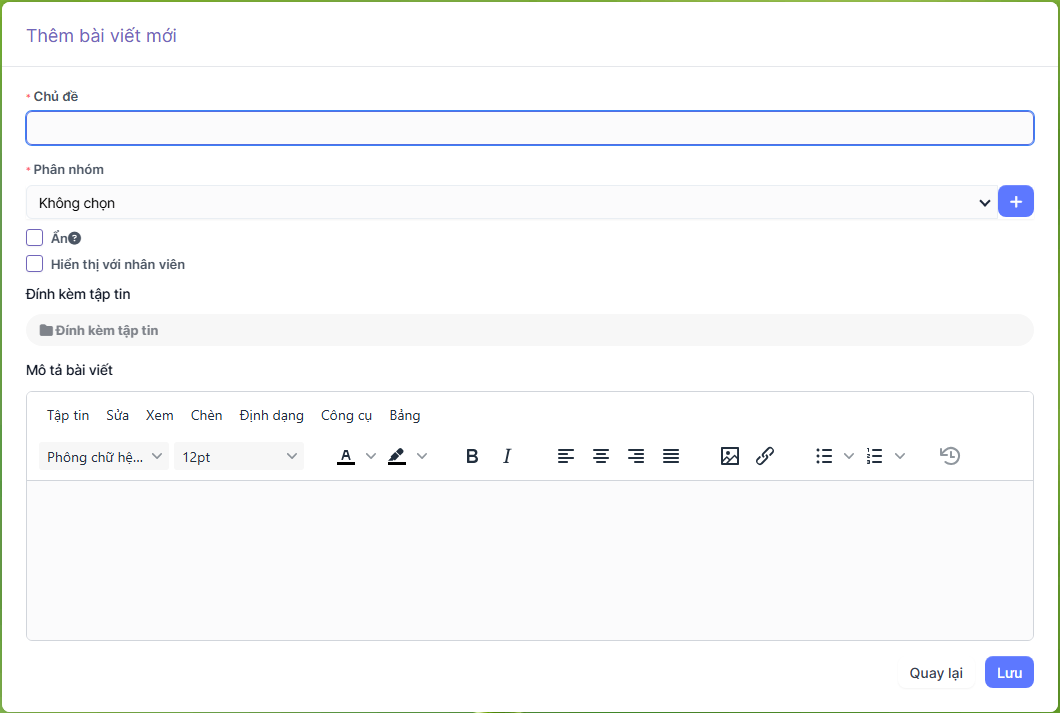Screen dimensions: 1060x713
Task: Enable the Ẩn checkbox
Action: pos(35,238)
